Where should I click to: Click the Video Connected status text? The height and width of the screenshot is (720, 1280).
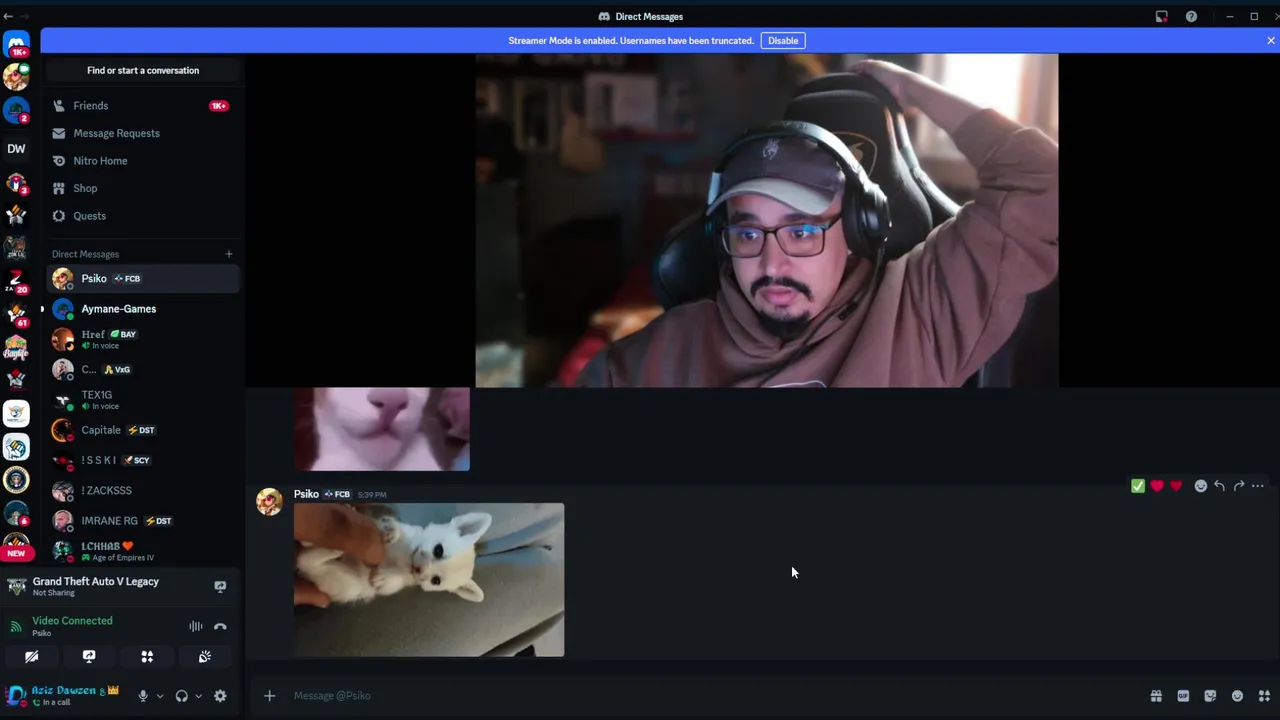pyautogui.click(x=72, y=621)
